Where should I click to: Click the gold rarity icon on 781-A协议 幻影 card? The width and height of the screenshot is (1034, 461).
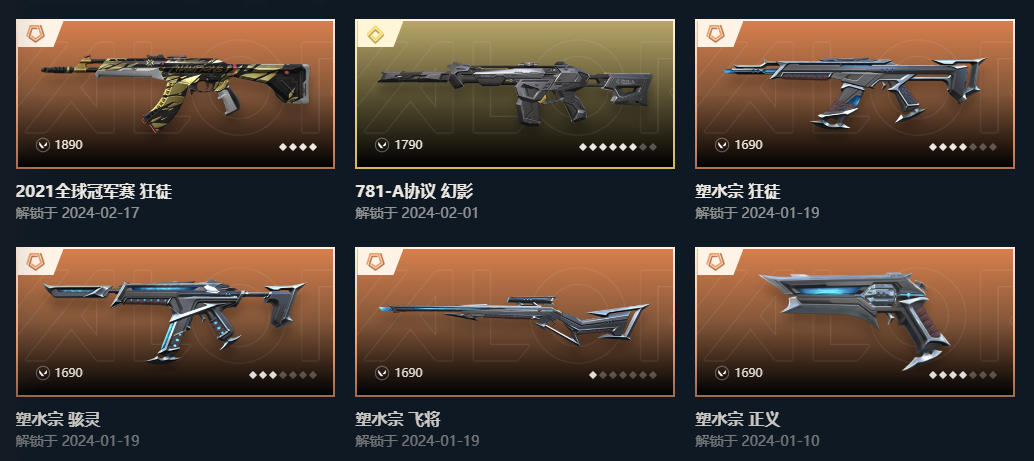tap(375, 34)
